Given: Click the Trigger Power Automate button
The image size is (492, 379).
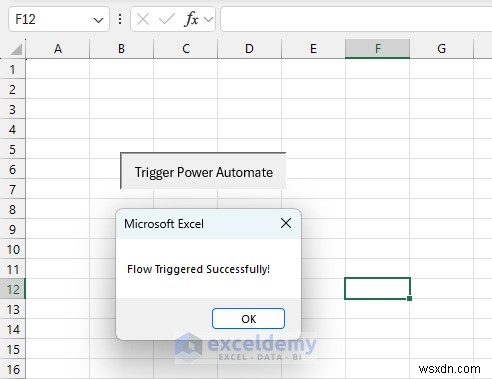Looking at the screenshot, I should coord(203,171).
